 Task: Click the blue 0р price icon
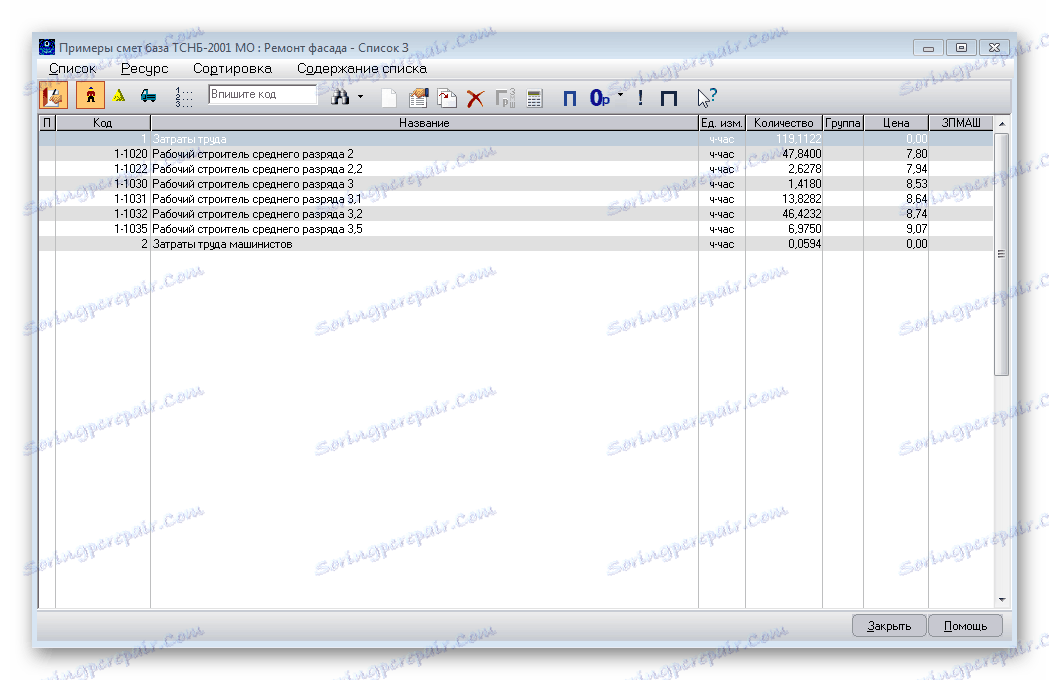(x=599, y=98)
